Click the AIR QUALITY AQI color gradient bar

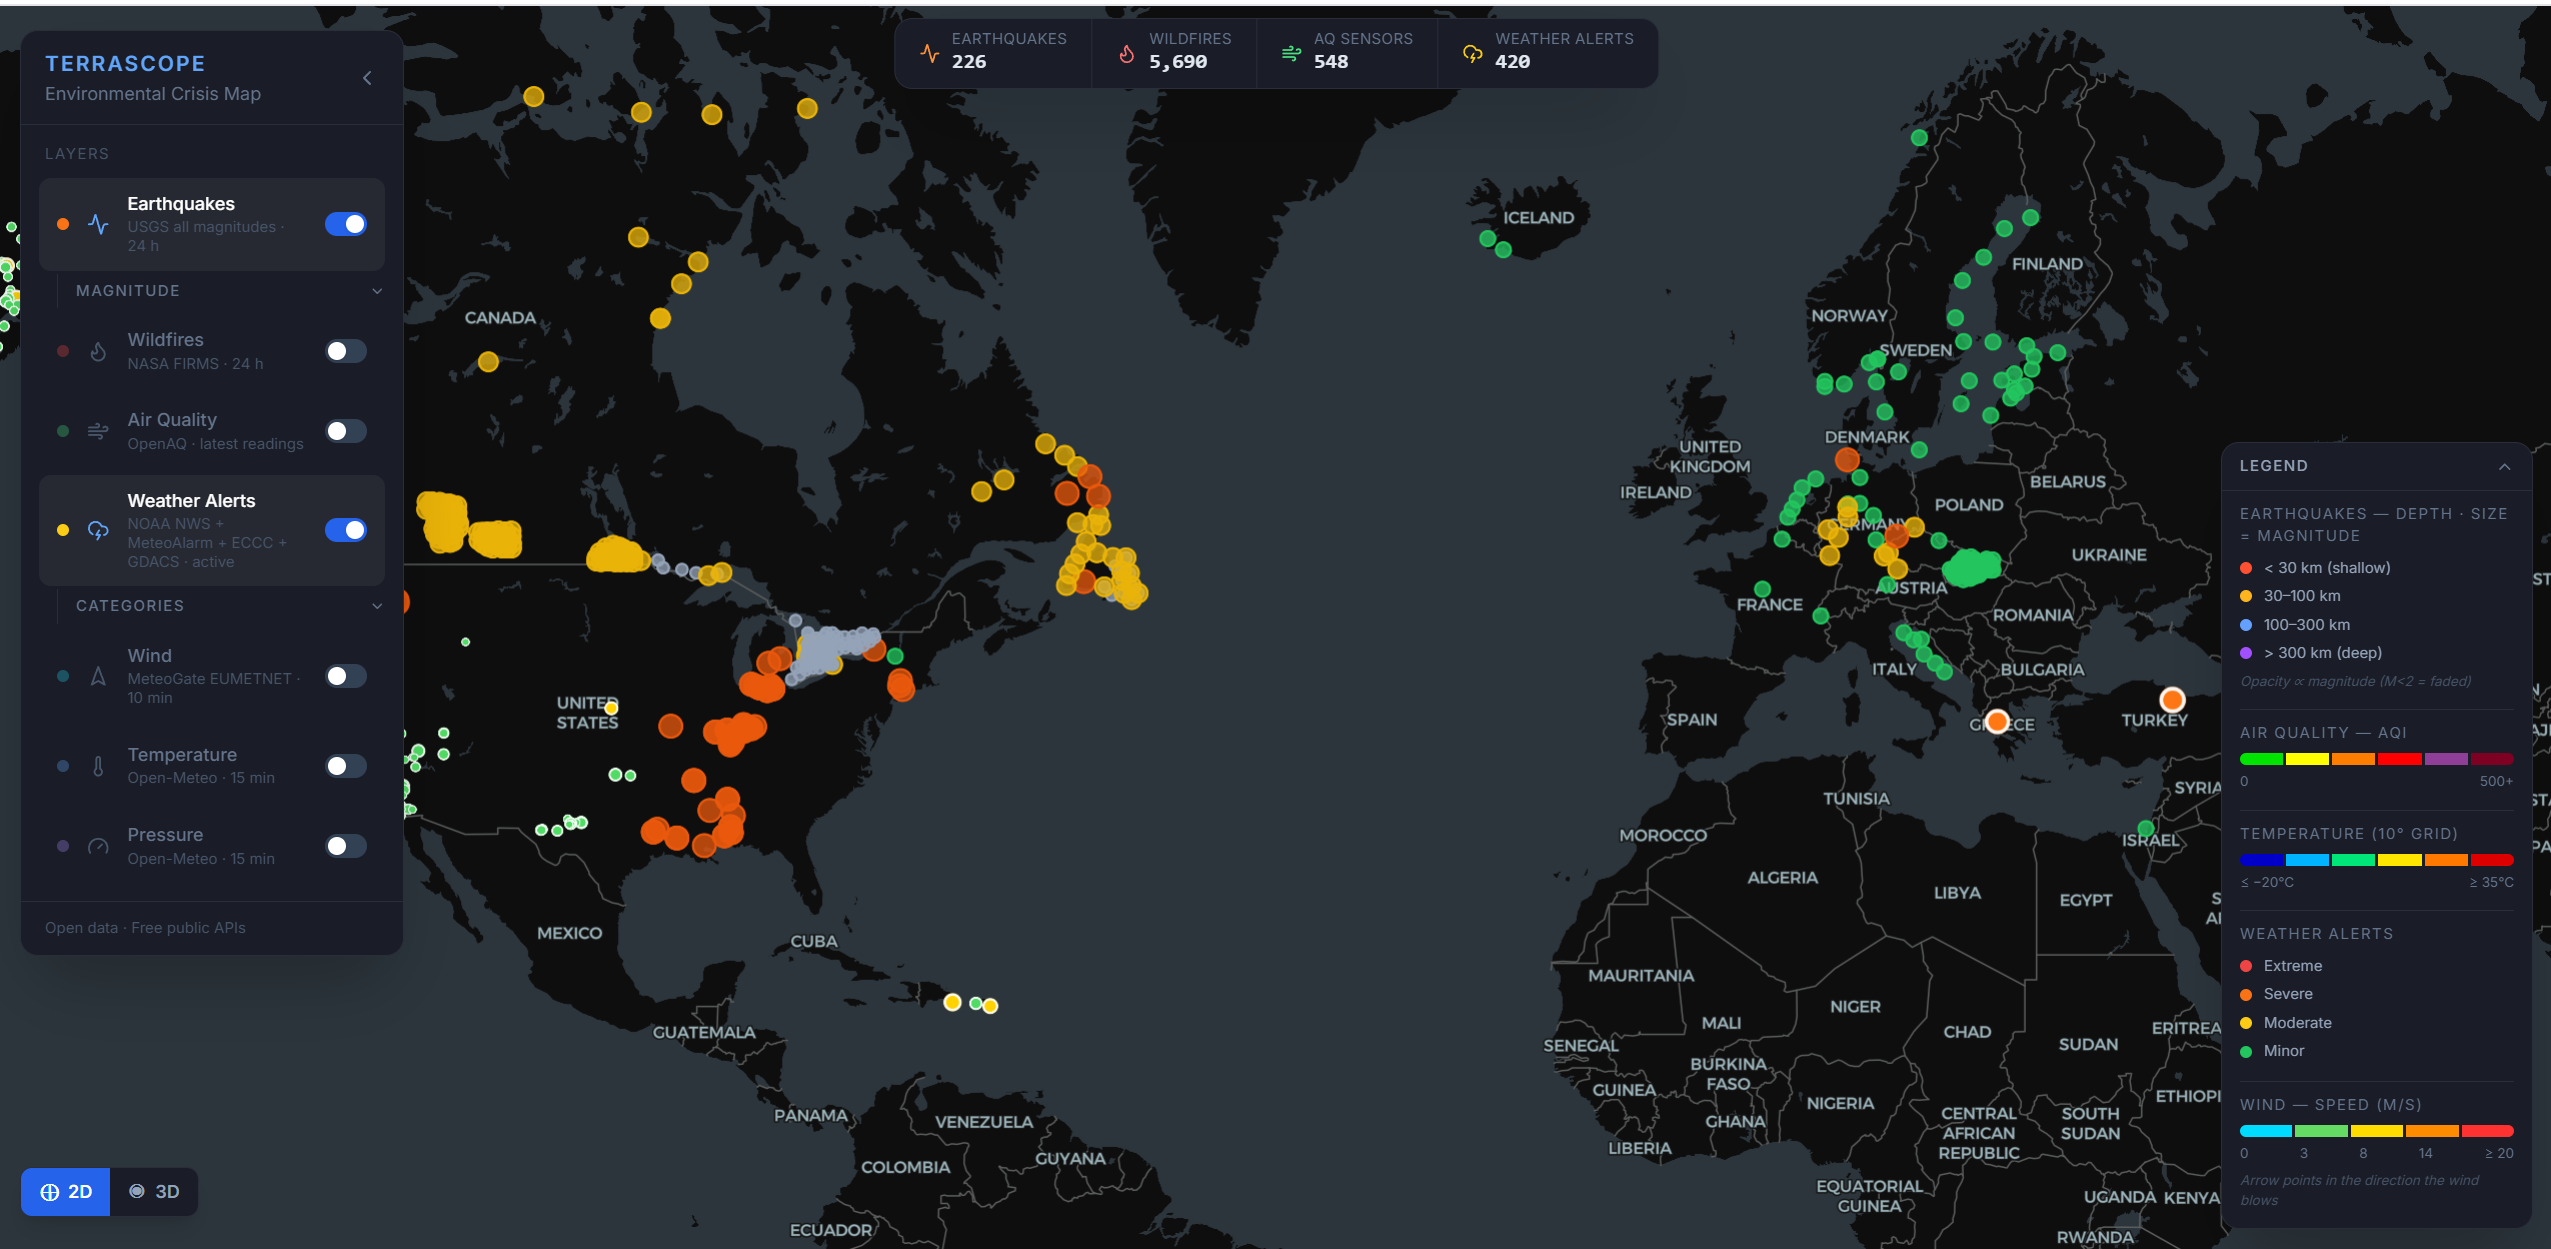click(x=2377, y=759)
